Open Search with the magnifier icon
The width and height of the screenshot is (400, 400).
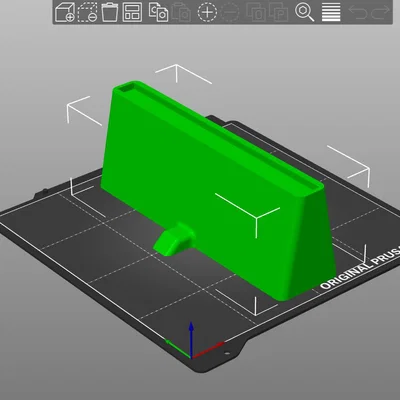[304, 12]
